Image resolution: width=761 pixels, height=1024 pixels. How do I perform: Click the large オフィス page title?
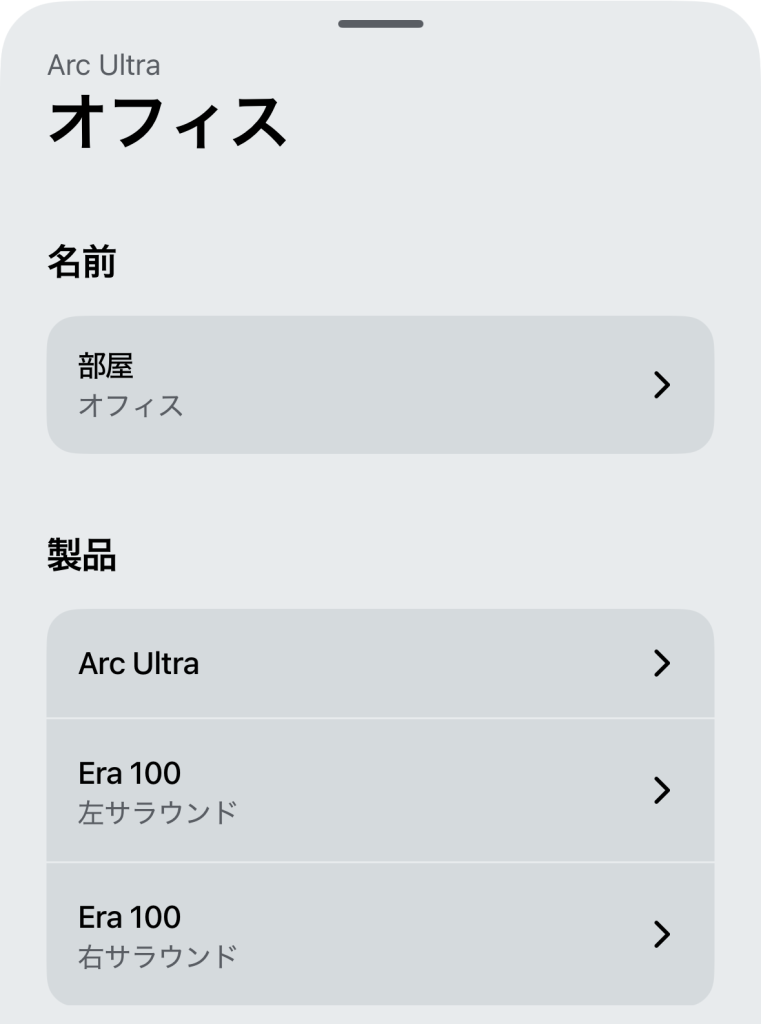point(167,123)
